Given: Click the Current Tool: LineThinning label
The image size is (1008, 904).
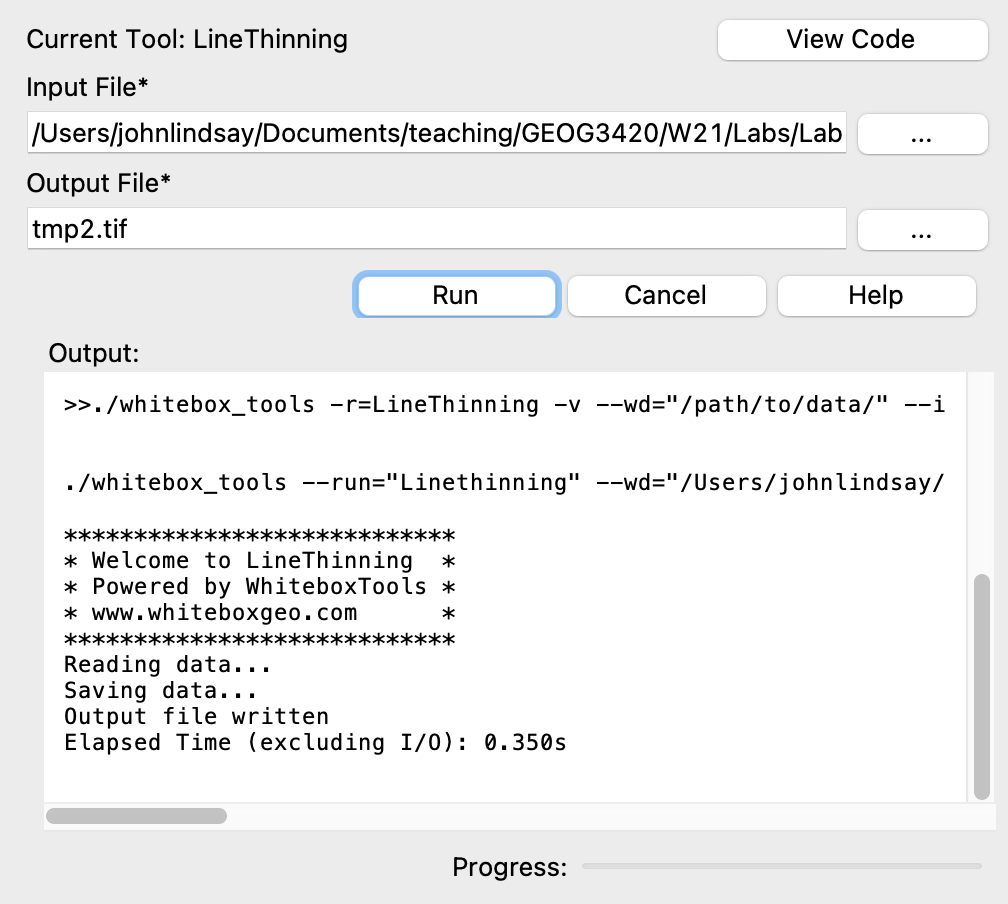Looking at the screenshot, I should point(187,39).
